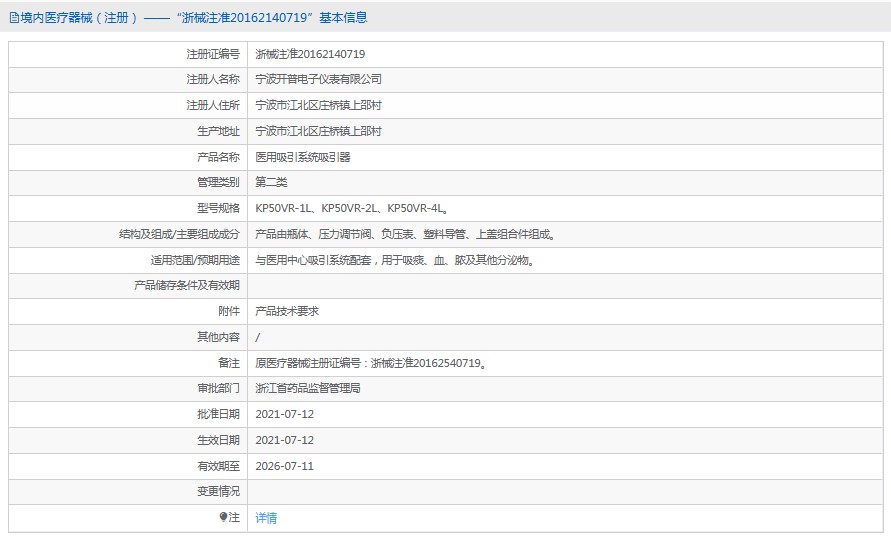The height and width of the screenshot is (537, 891).
Task: Click the 其他内容 label
Action: (x=218, y=337)
